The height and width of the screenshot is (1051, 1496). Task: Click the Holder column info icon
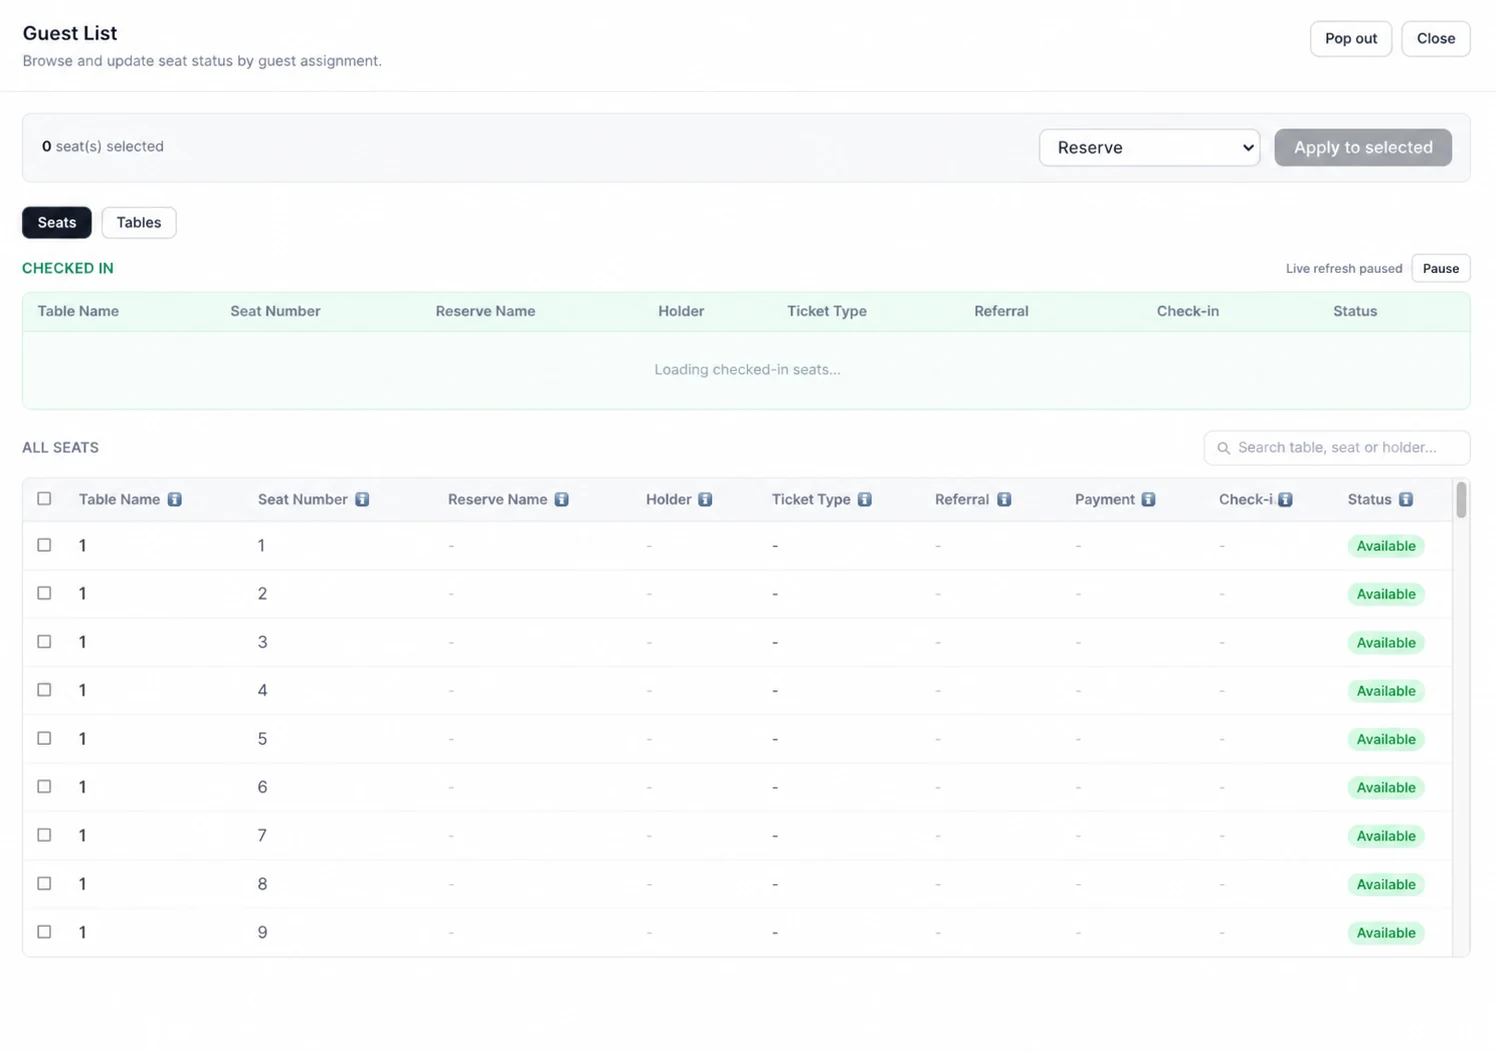tap(705, 499)
